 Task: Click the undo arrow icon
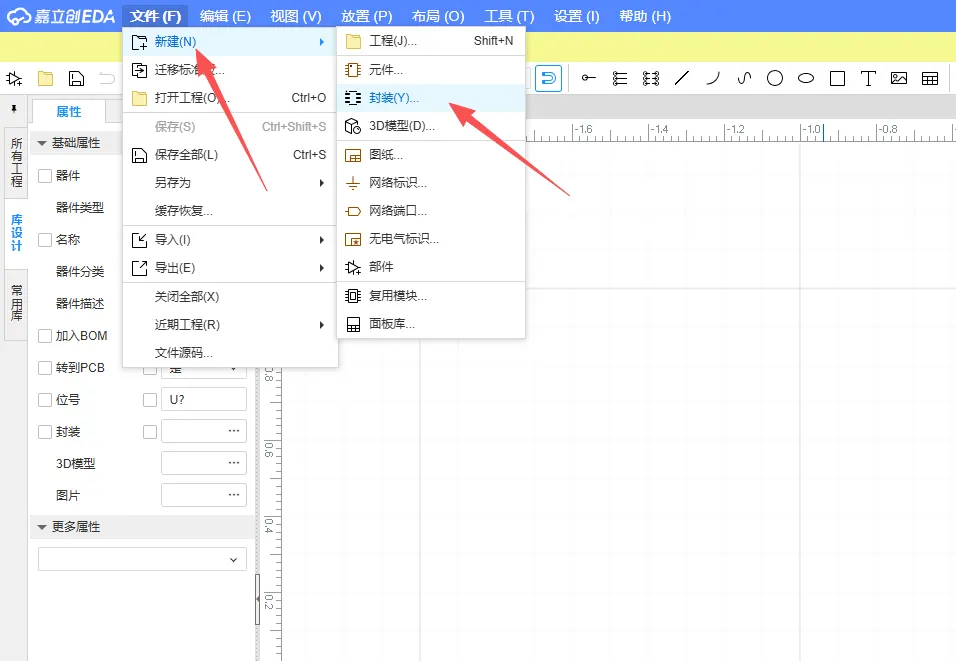point(107,79)
